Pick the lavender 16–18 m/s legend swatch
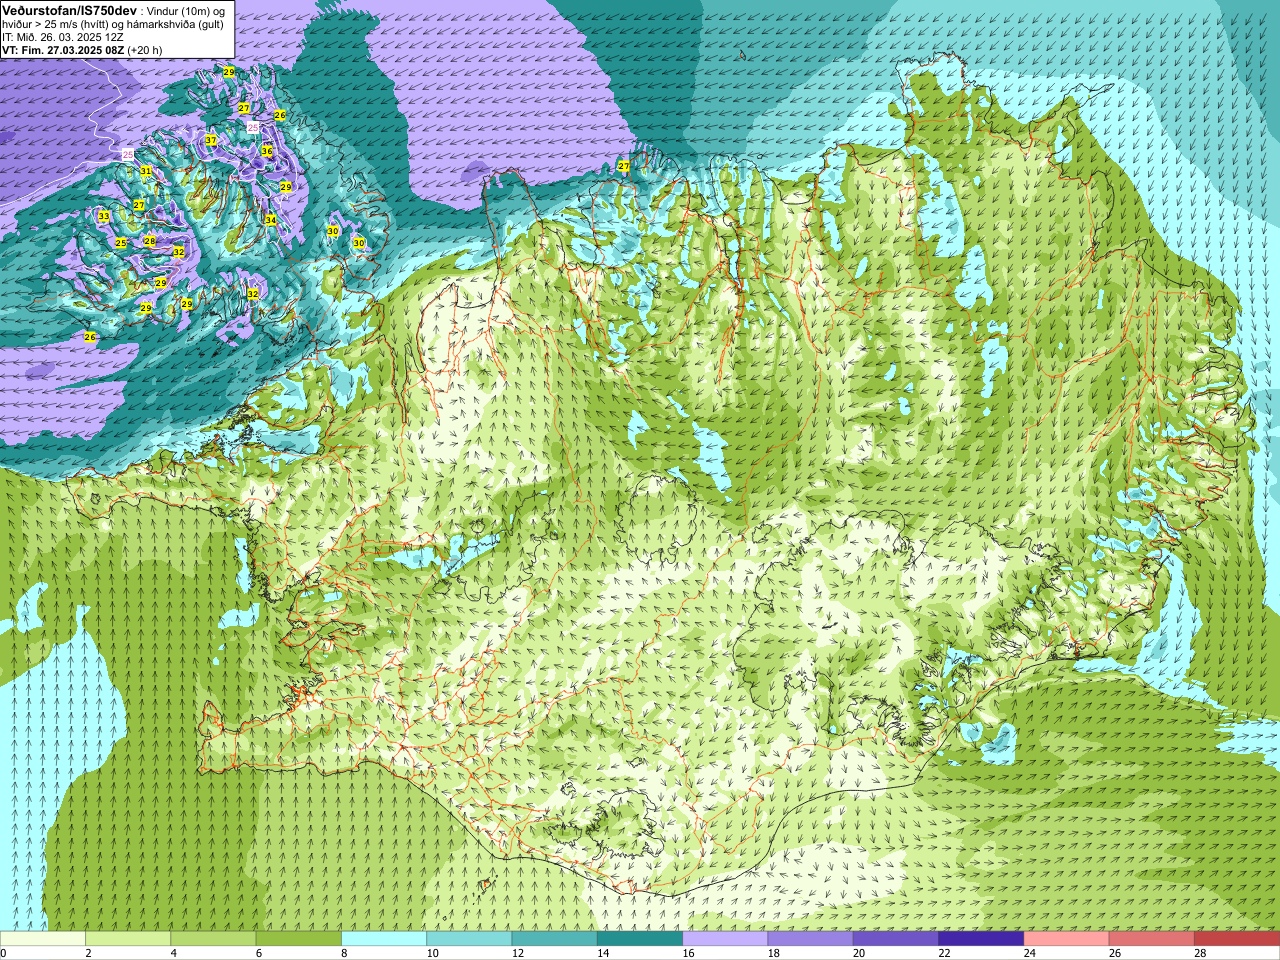Image resolution: width=1280 pixels, height=960 pixels. [725, 939]
